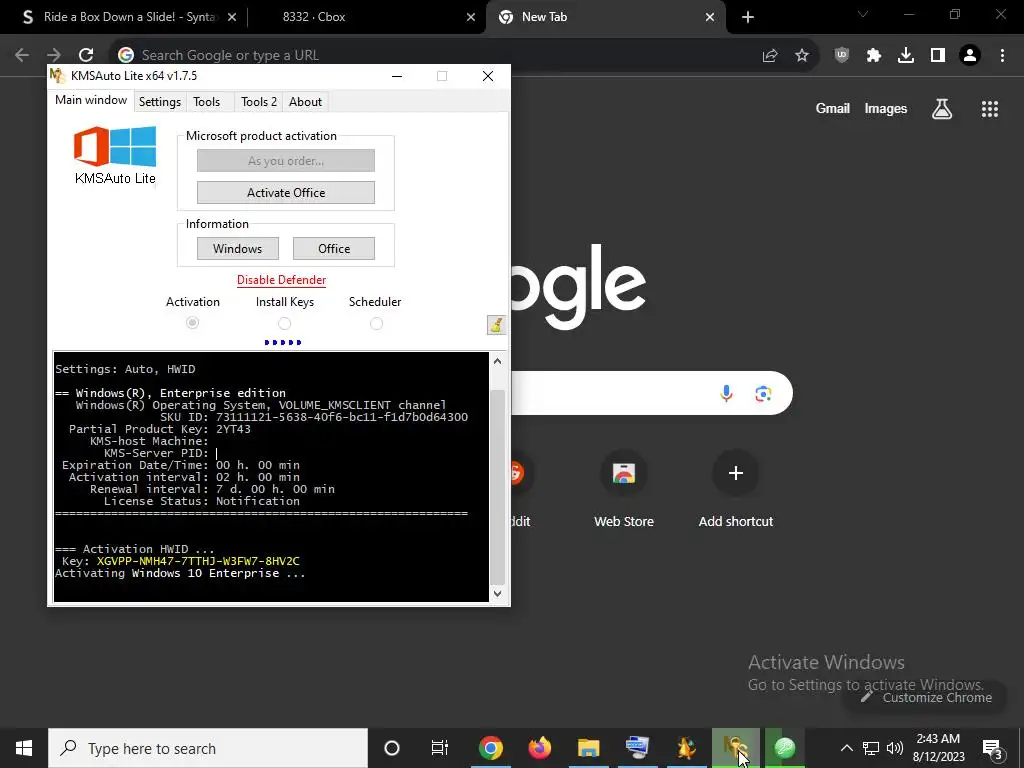The width and height of the screenshot is (1024, 768).
Task: Switch to the 8332 · Cbox tab
Action: (313, 17)
